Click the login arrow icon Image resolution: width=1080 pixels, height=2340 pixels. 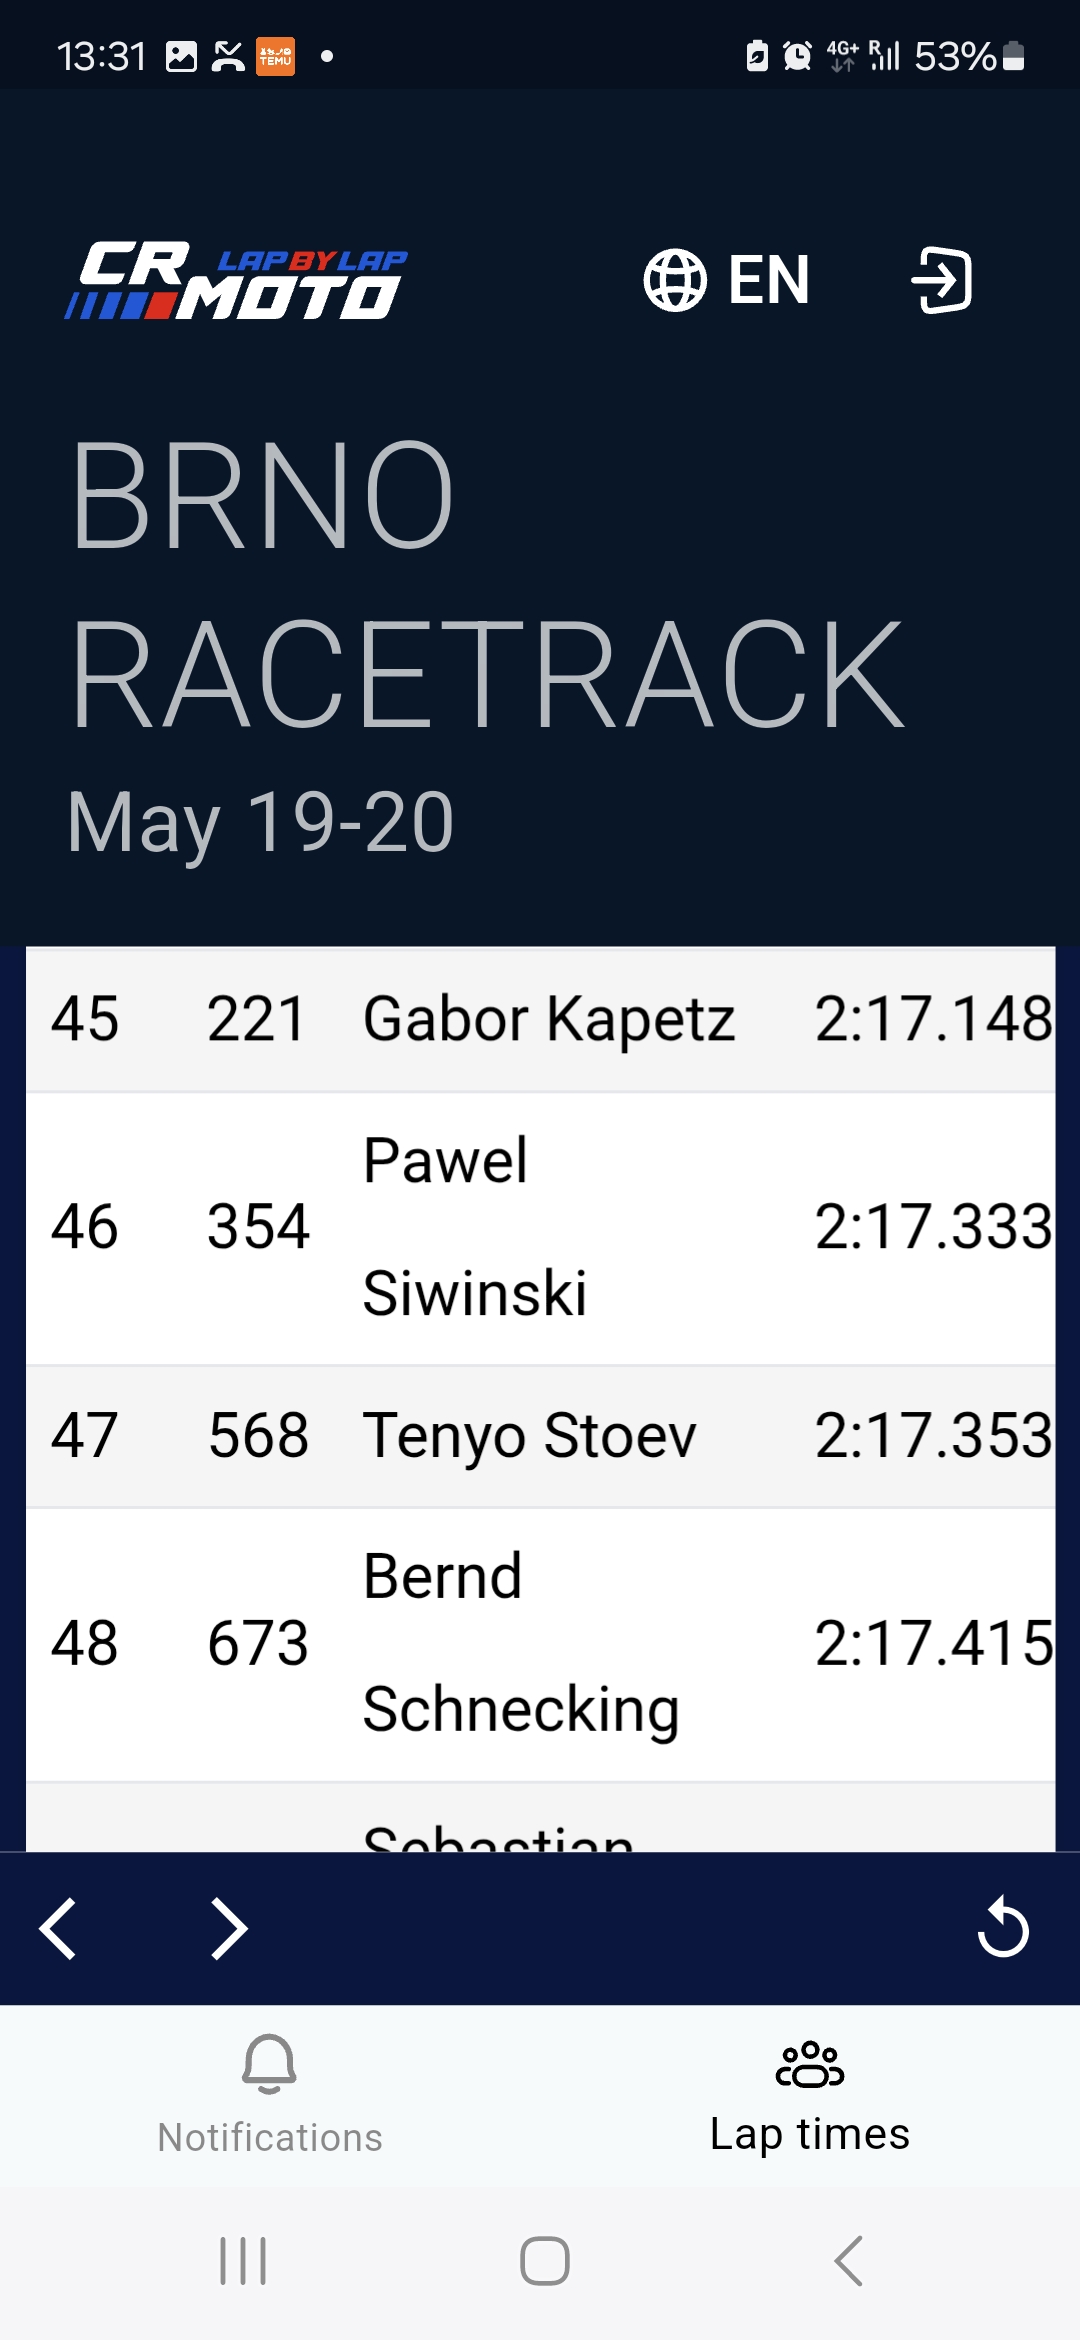click(941, 280)
